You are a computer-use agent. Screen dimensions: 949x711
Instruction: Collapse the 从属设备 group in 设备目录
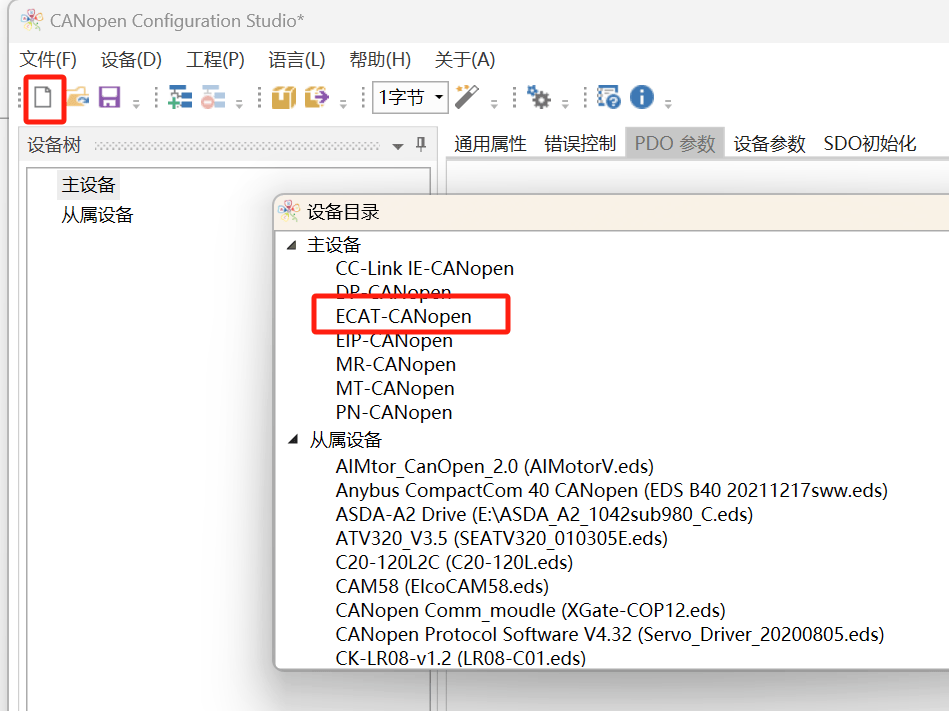(x=294, y=439)
